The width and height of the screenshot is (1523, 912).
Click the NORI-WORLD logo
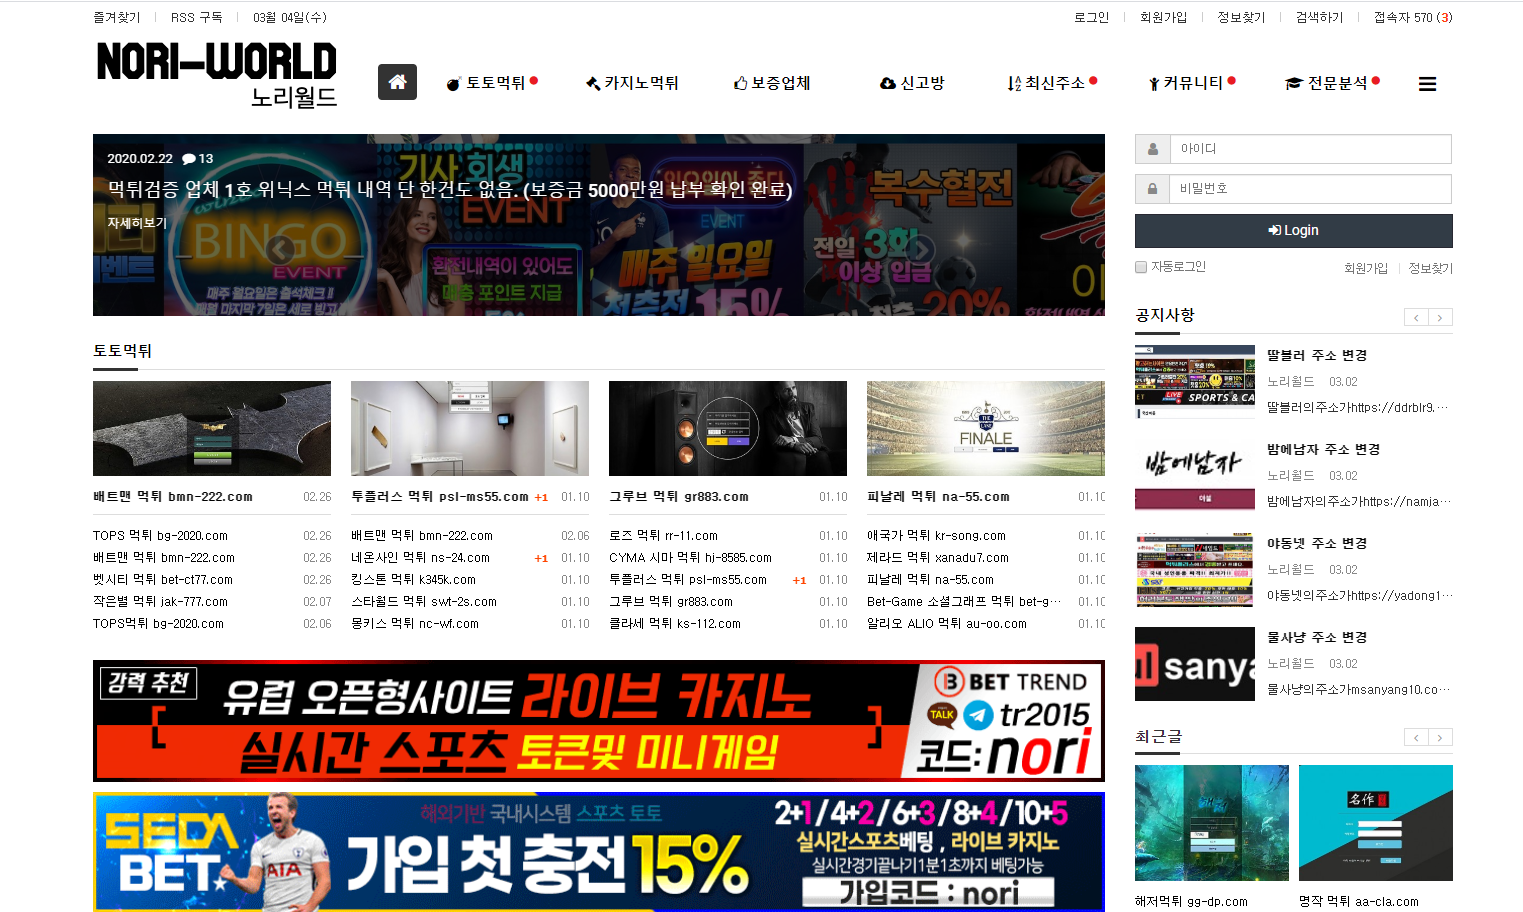[216, 74]
